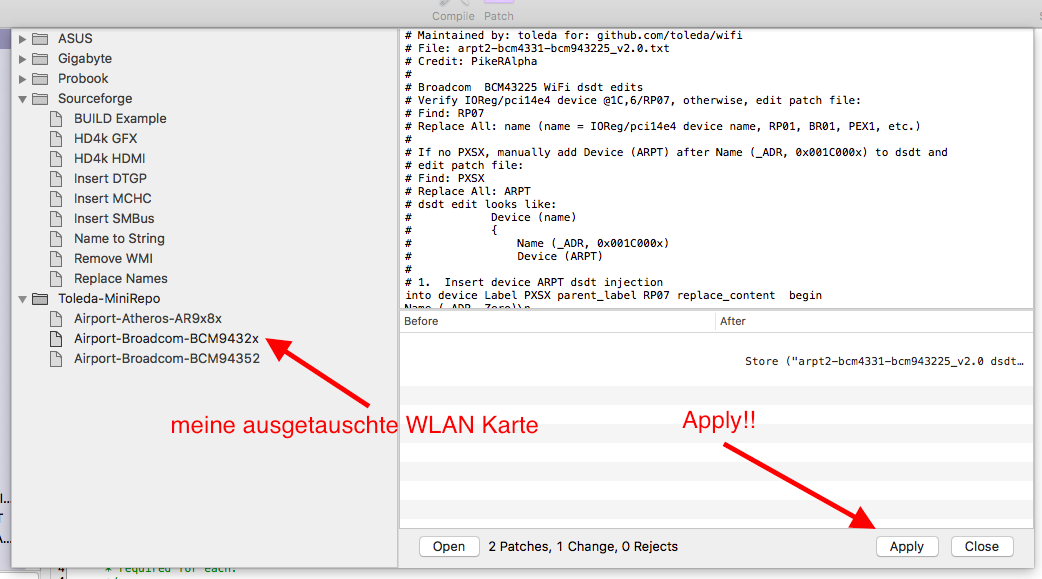Click the Before column header

point(557,321)
